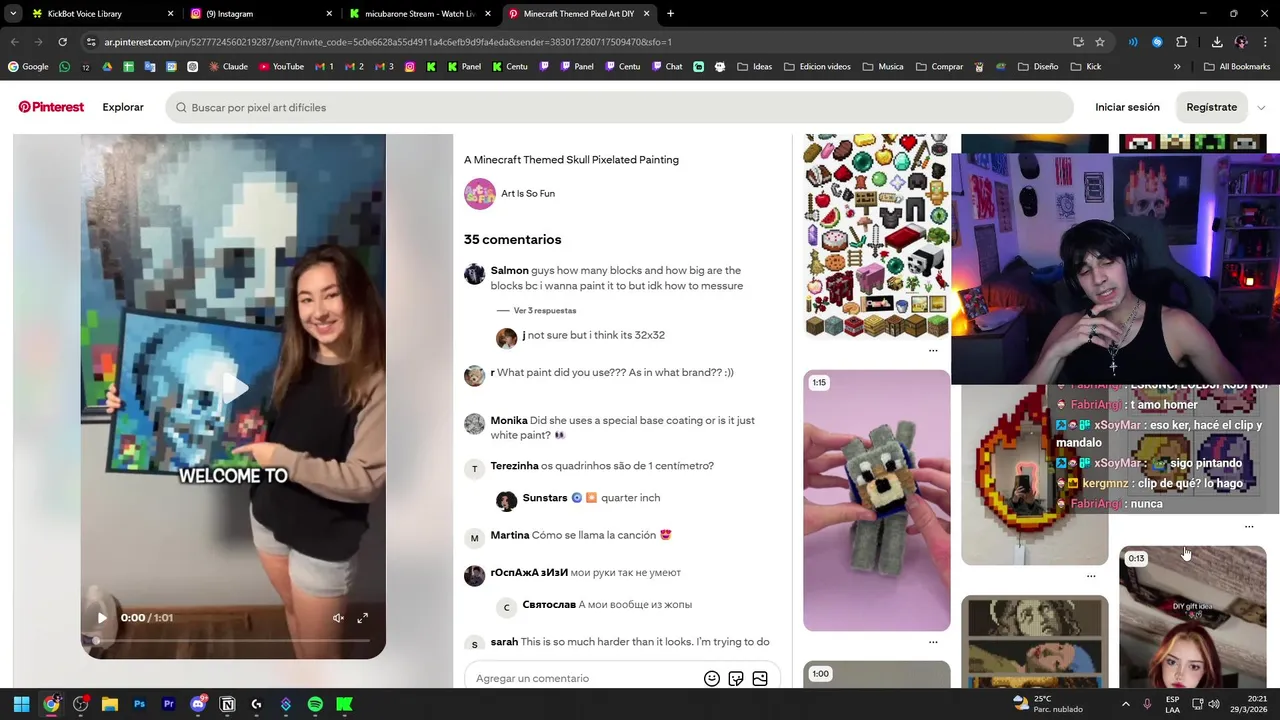1280x720 pixels.
Task: Click the Regístrate button
Action: 1211,107
